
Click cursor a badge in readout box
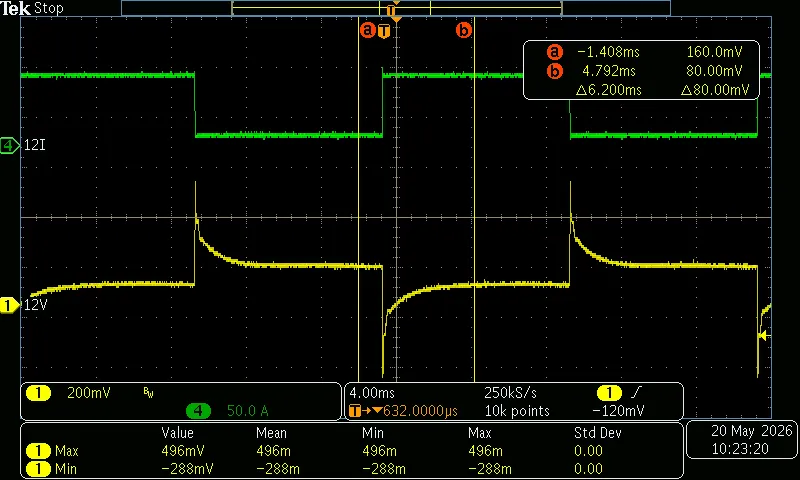555,52
